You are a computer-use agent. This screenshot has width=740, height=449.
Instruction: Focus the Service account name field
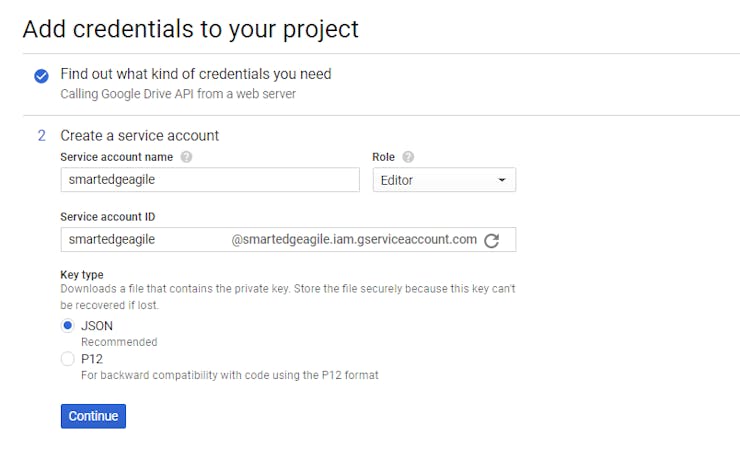(209, 180)
